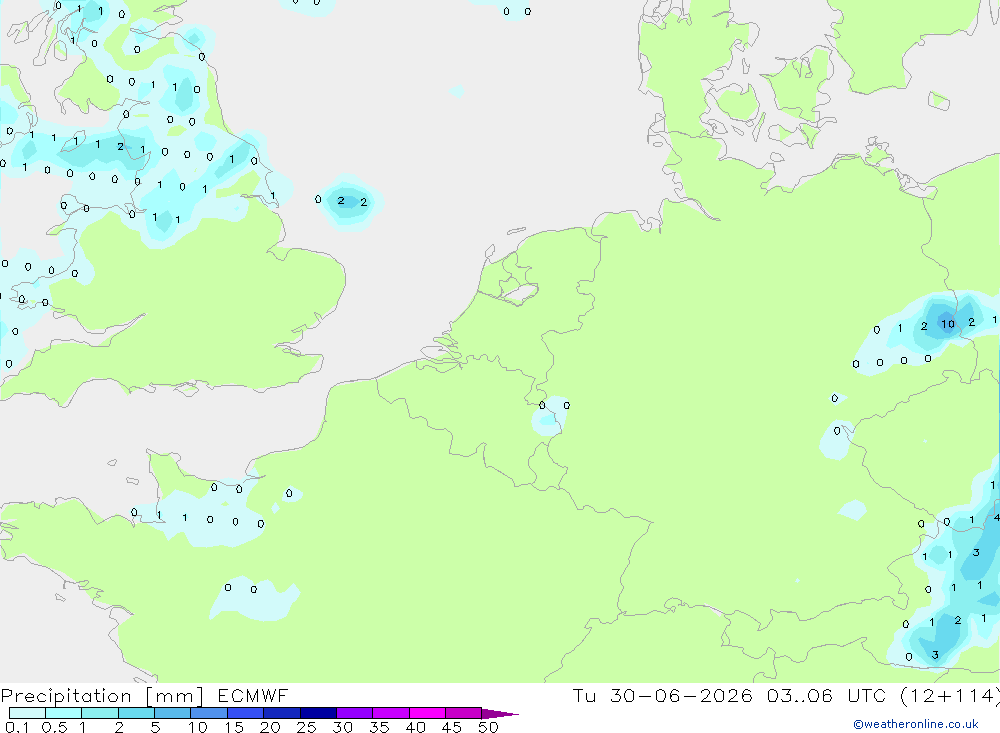Pick the 1–2 mm legend color swatch

point(100,713)
